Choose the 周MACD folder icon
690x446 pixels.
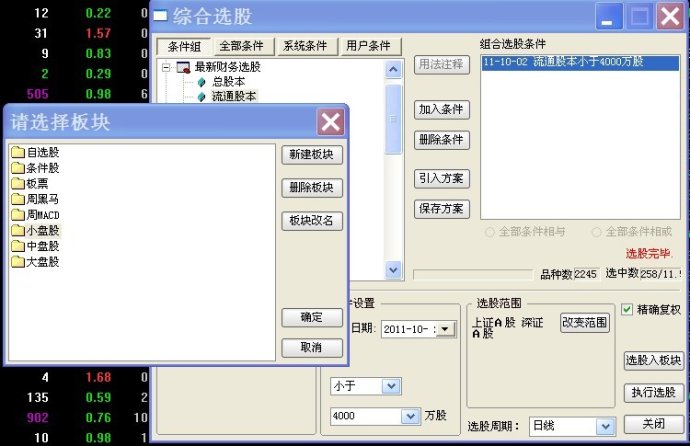tap(18, 215)
